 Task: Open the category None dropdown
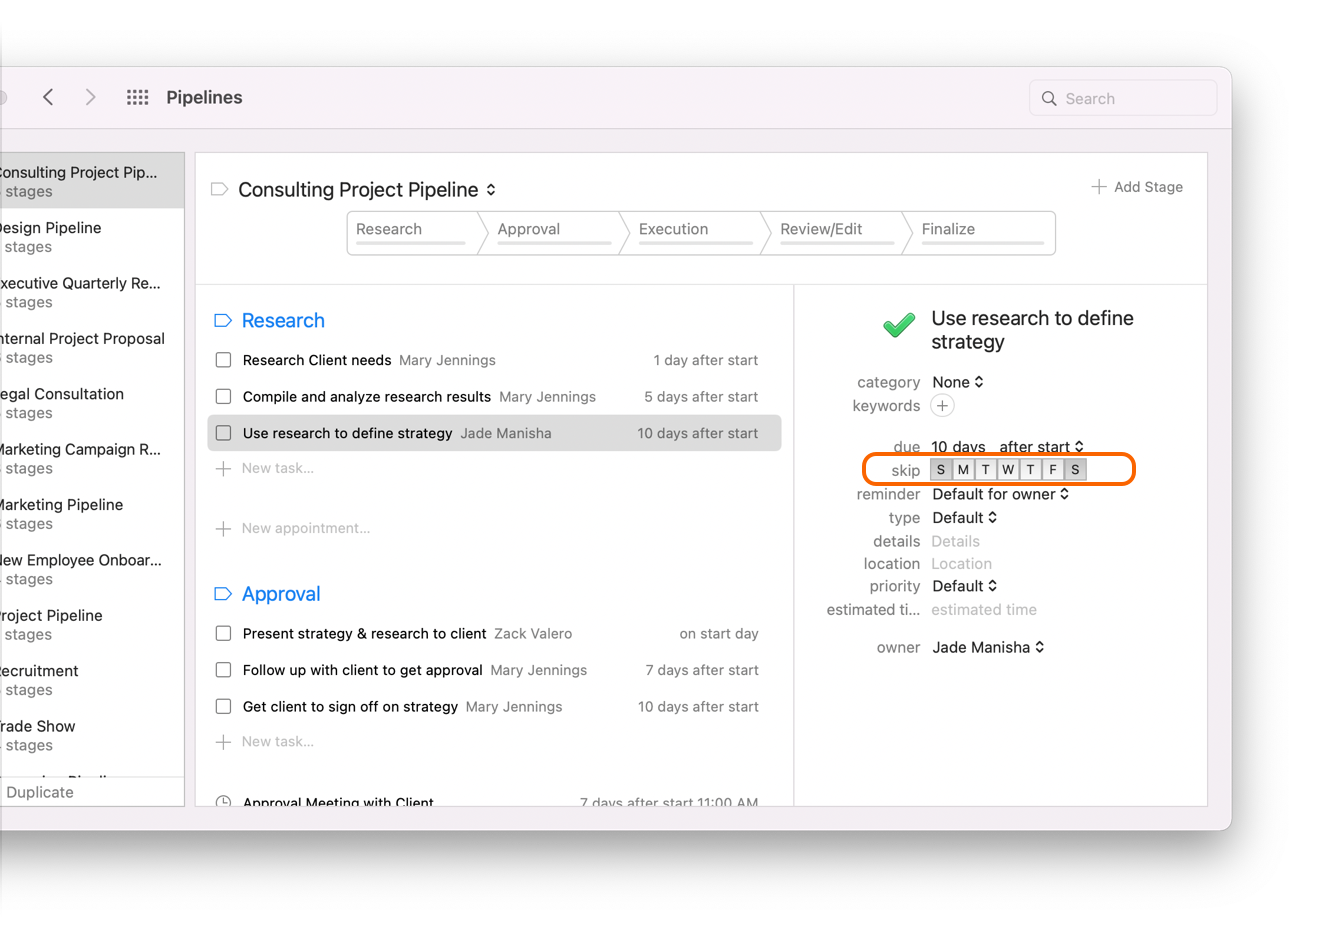[958, 382]
